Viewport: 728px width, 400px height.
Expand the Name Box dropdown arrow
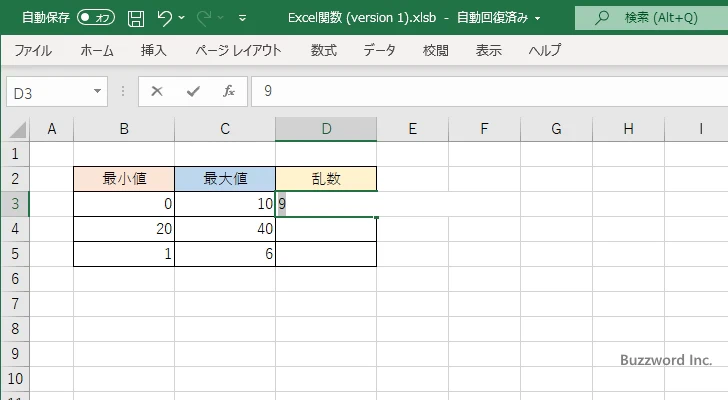point(98,91)
